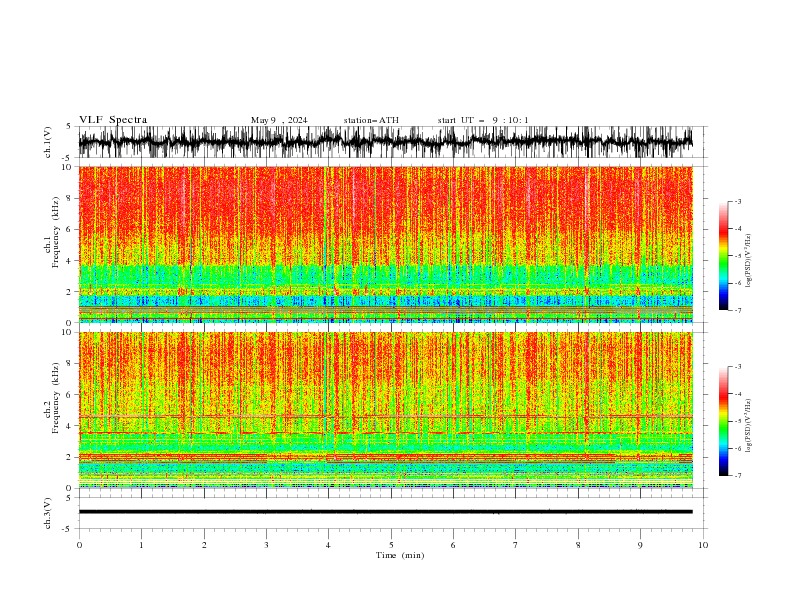Click the 'Time (min)' axis label
Viewport: 792px width, 612px height.
click(400, 555)
